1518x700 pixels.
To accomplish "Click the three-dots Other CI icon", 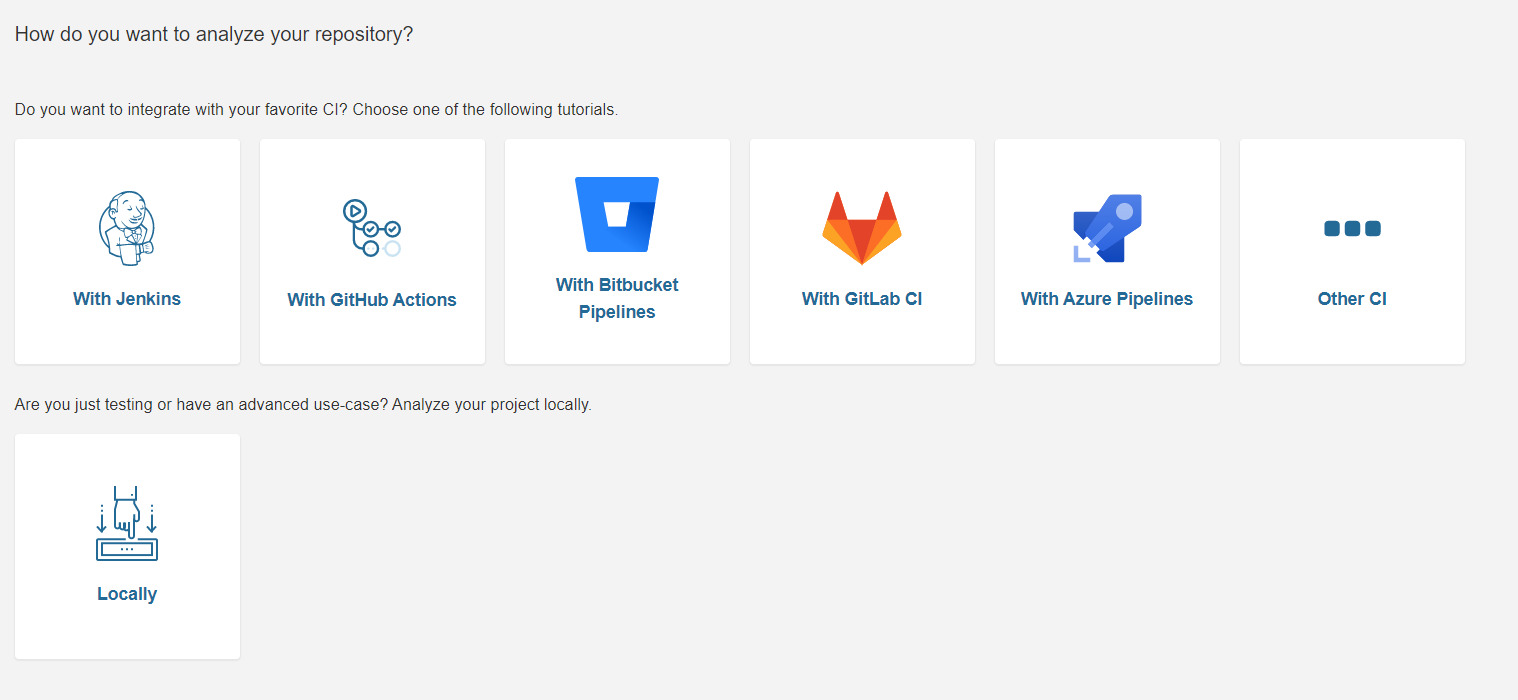I will tap(1352, 228).
